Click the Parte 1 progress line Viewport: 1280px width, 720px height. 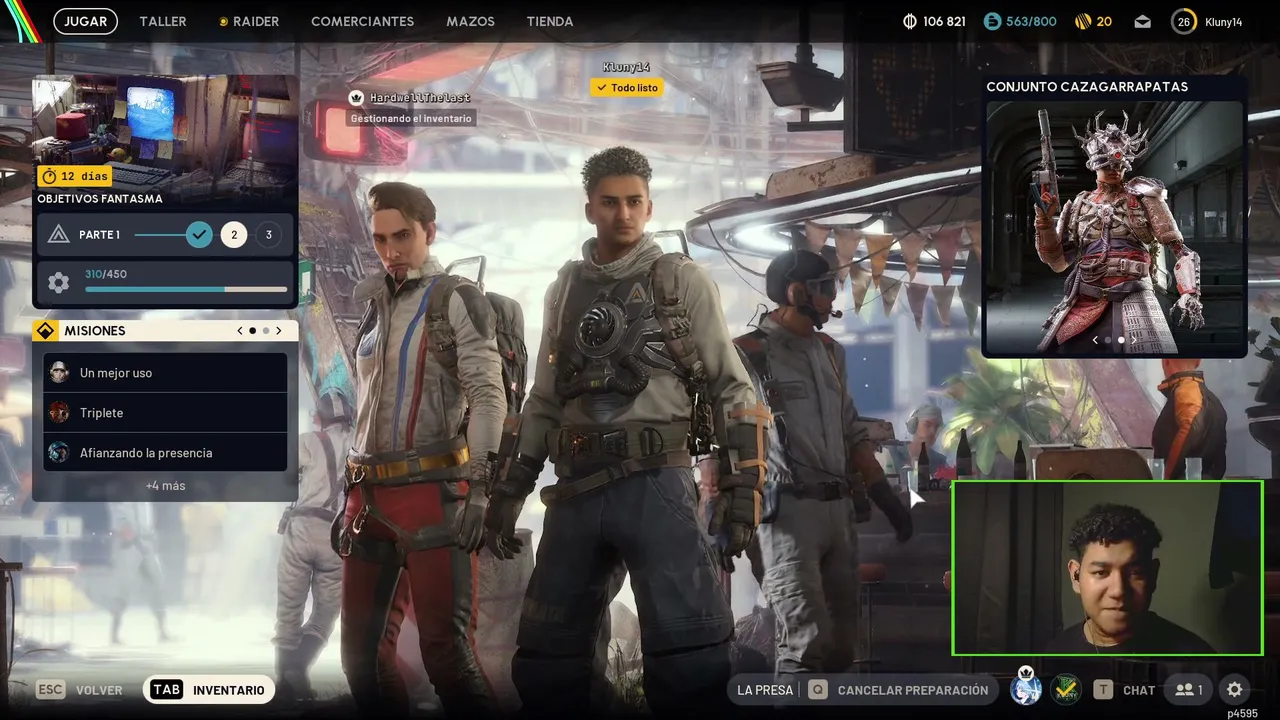(160, 235)
